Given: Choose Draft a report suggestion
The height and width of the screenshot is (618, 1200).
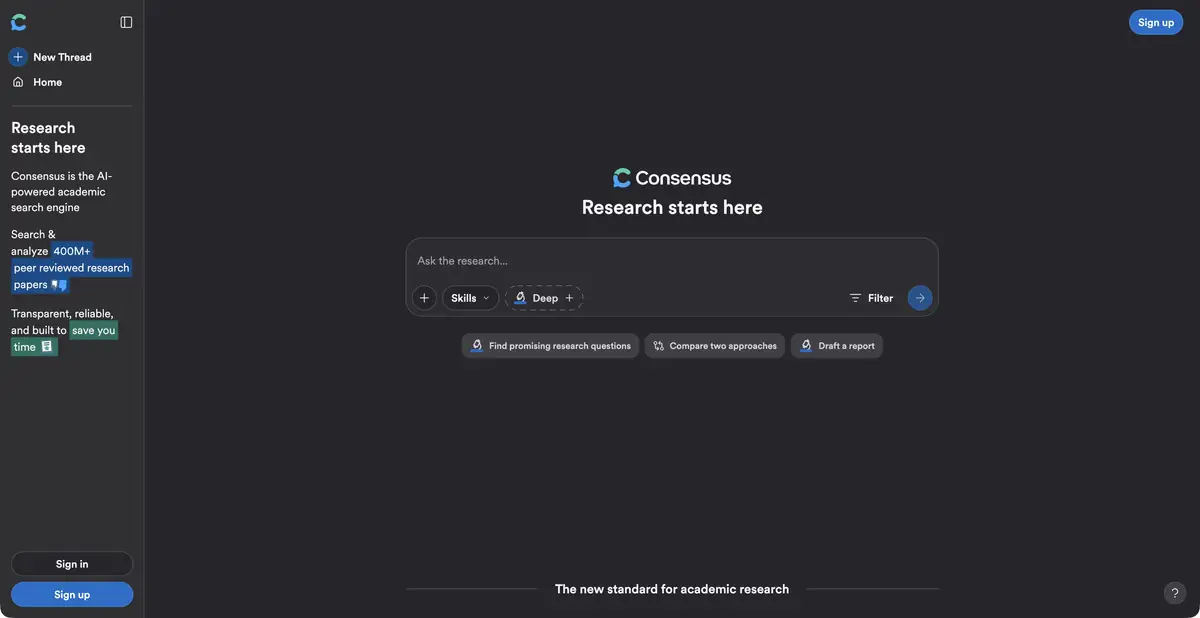Looking at the screenshot, I should click(x=837, y=346).
